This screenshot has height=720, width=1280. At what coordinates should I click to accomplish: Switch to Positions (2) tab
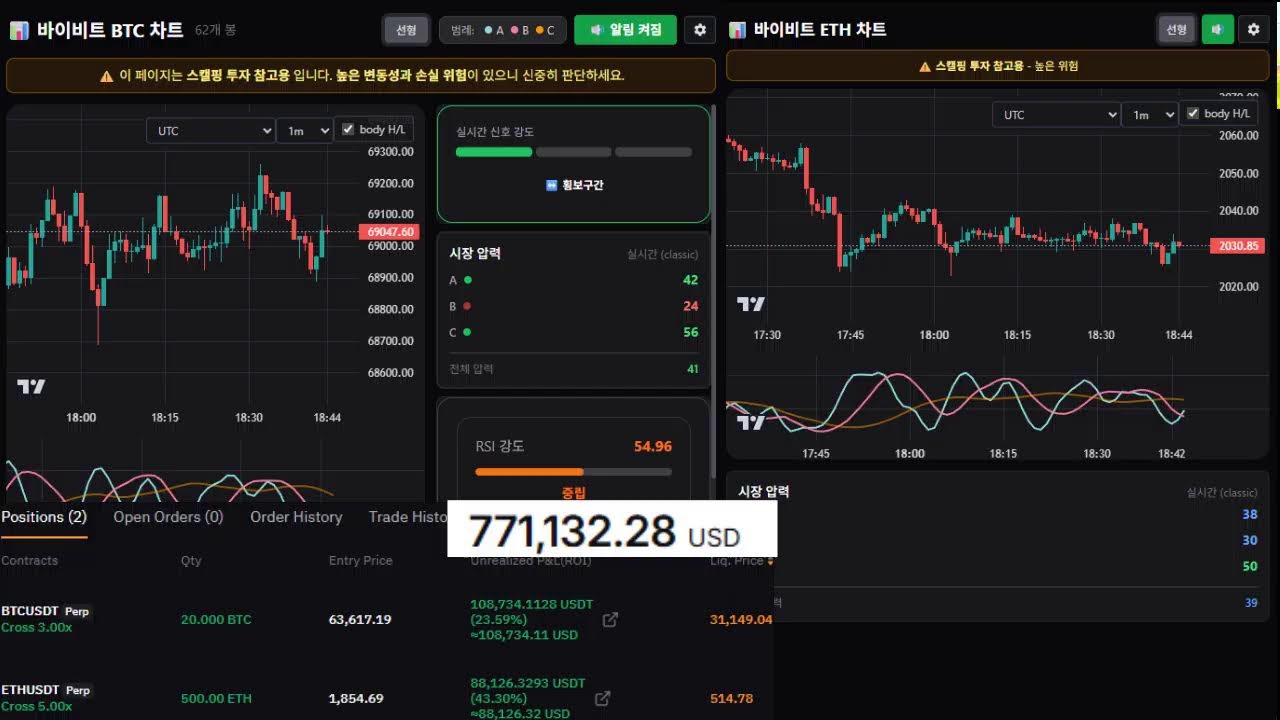tap(44, 517)
